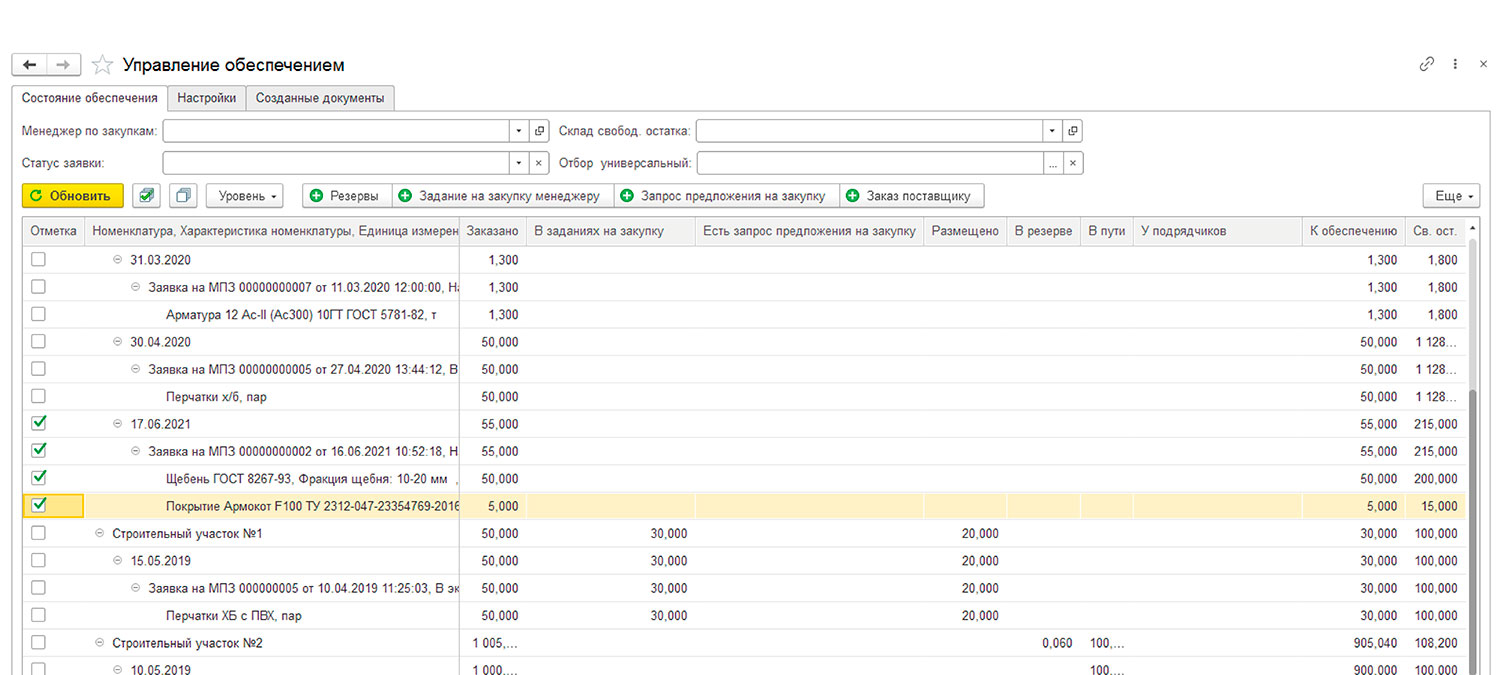
Task: Click the copy link icon
Action: (1427, 64)
